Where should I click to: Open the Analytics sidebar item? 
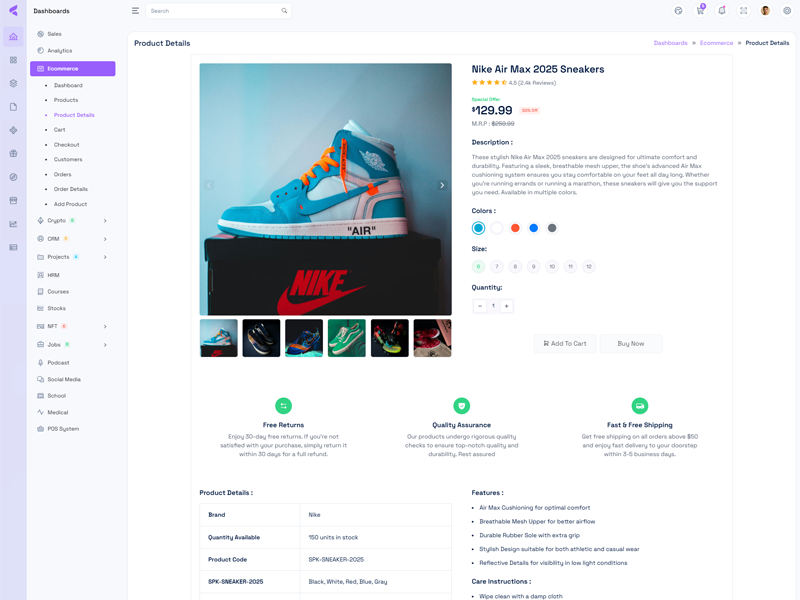click(59, 51)
